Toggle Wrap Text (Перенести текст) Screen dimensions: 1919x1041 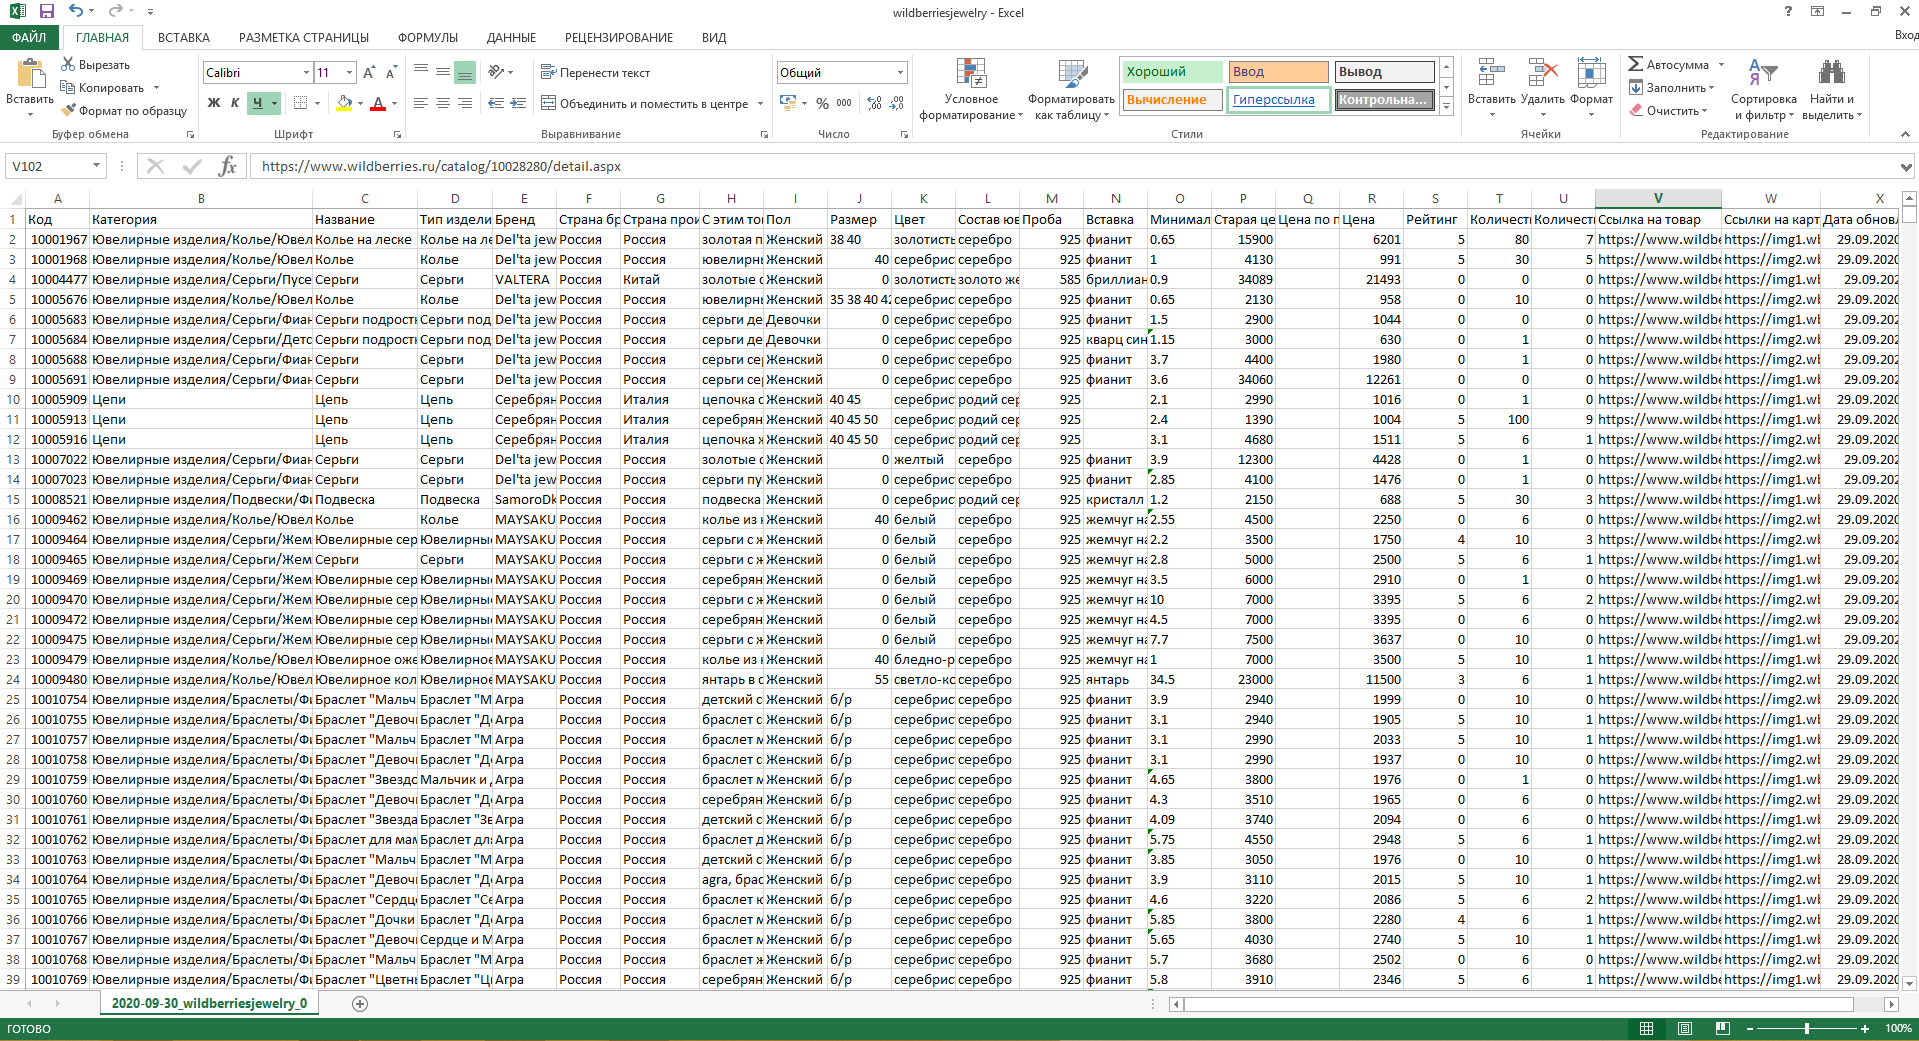click(595, 73)
